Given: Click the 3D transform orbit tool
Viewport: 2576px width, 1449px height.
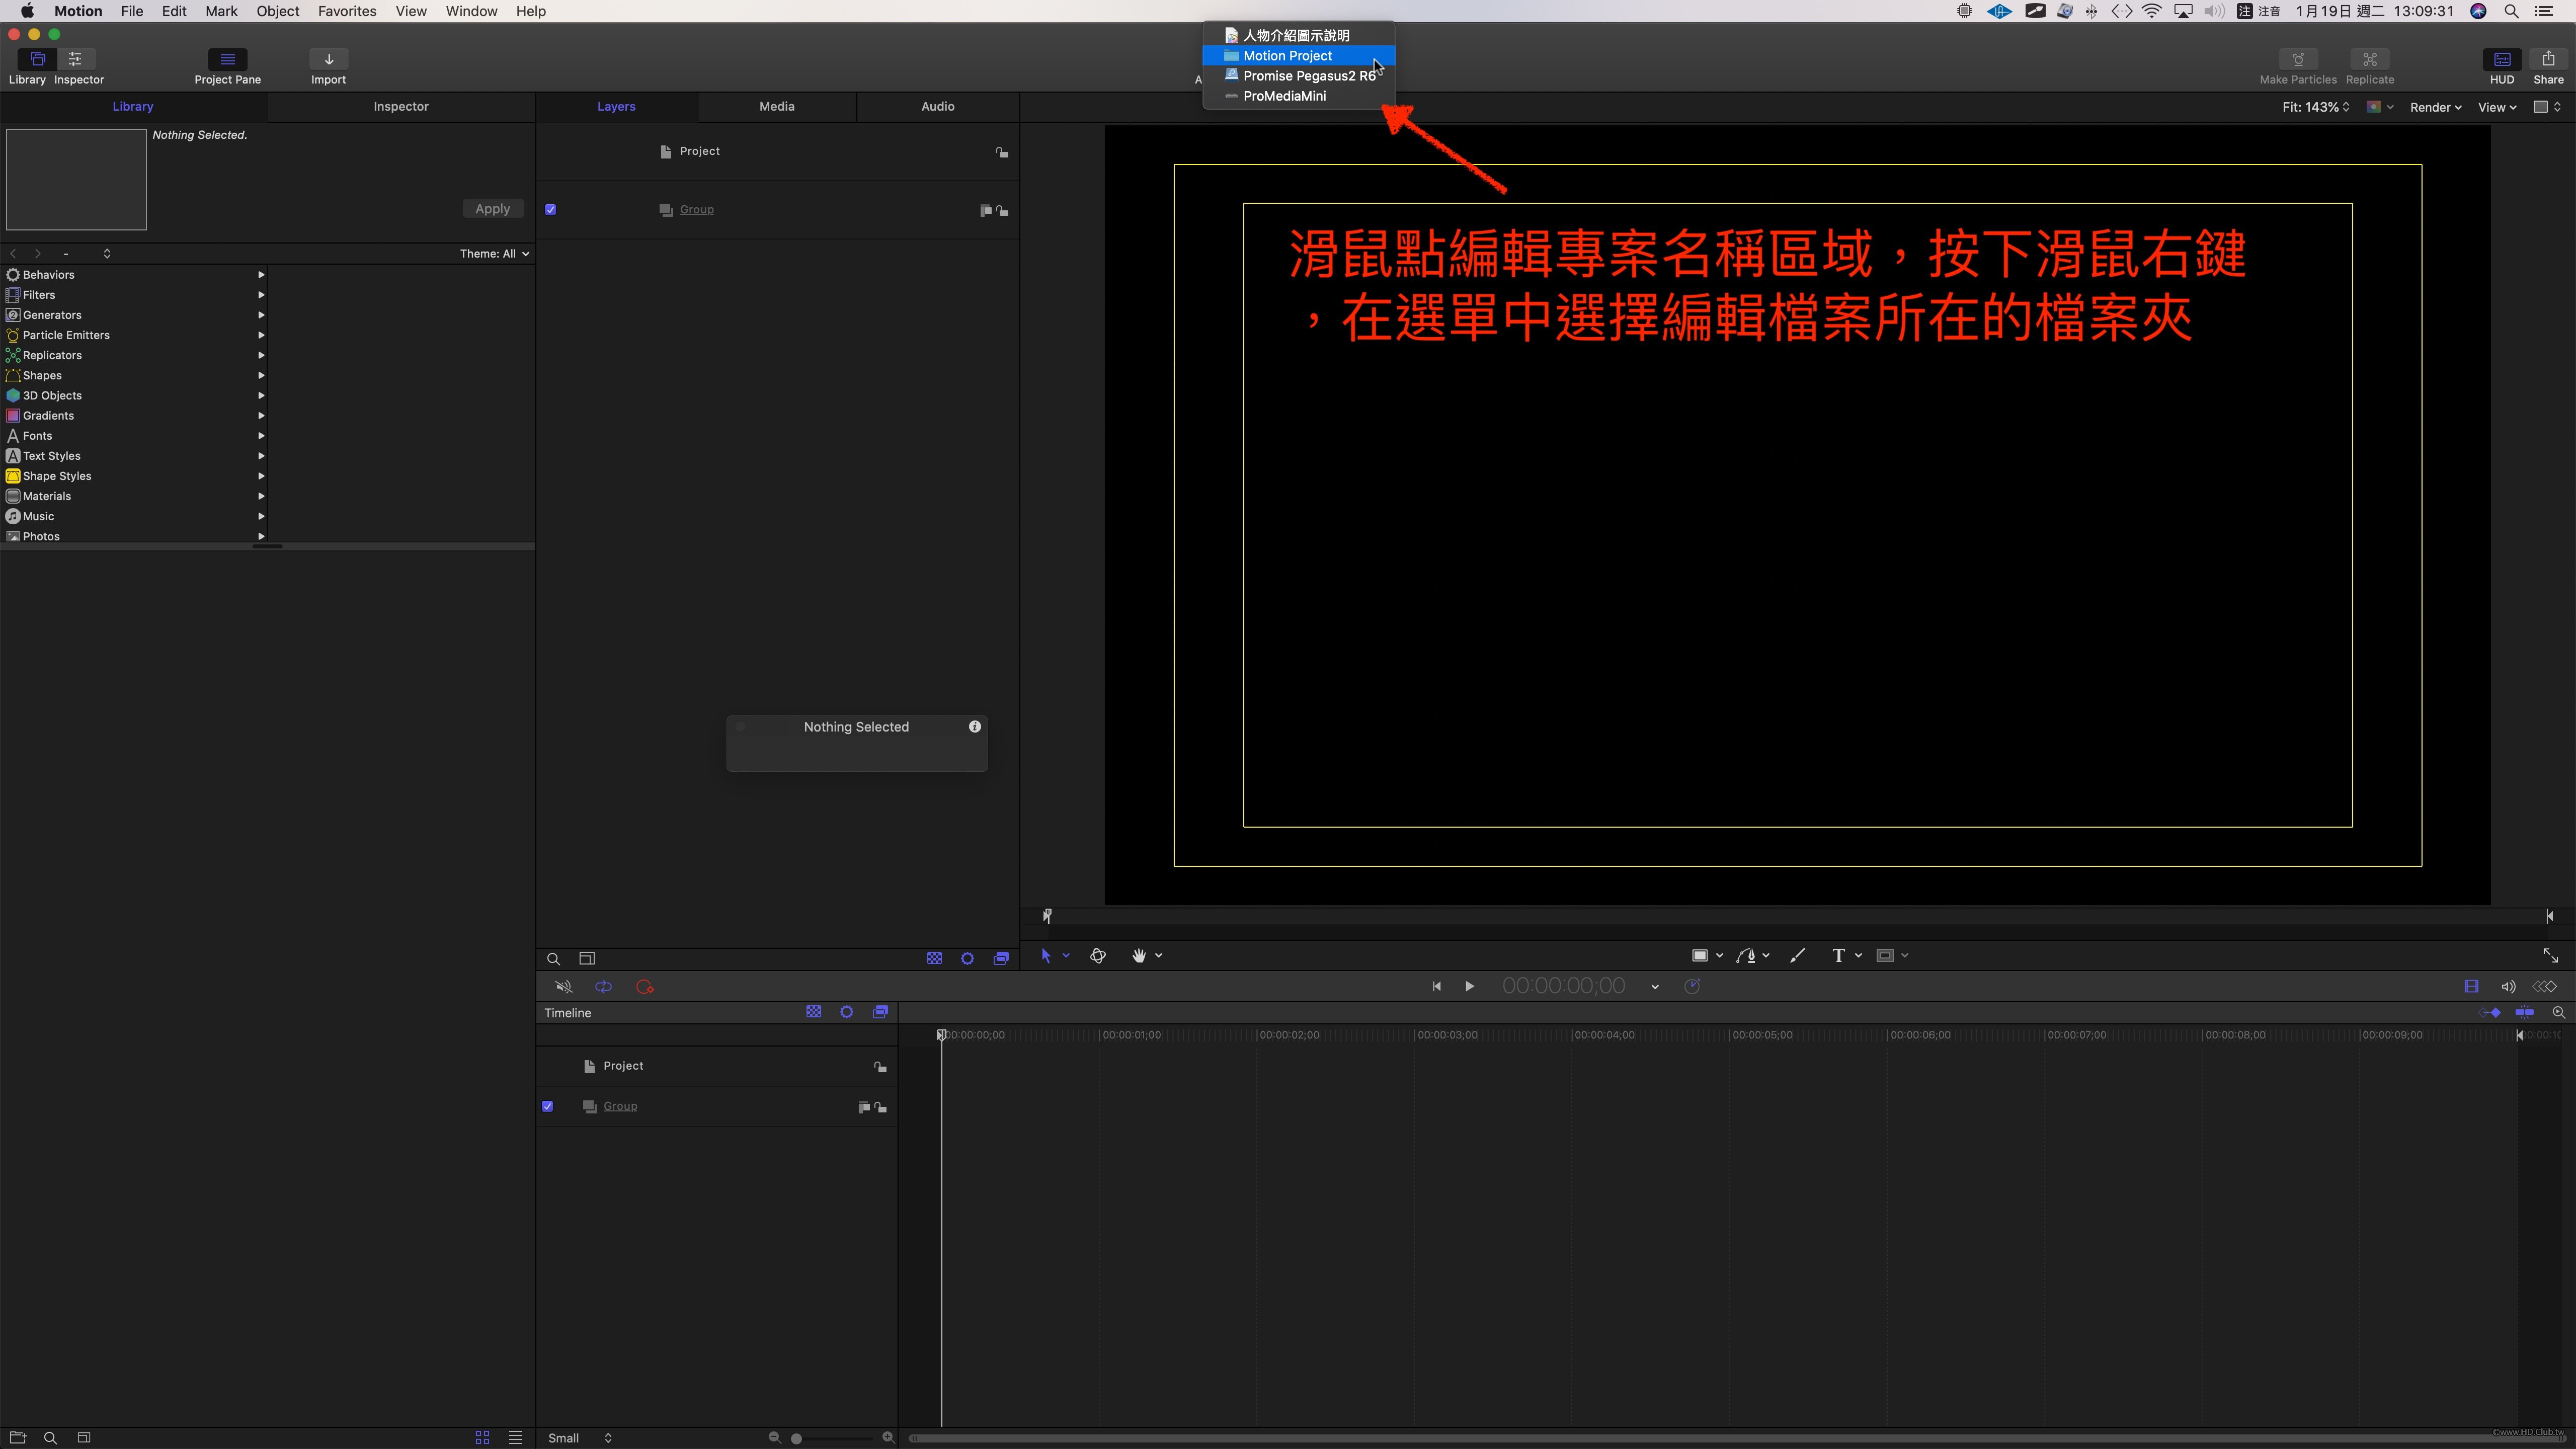Looking at the screenshot, I should tap(1098, 956).
